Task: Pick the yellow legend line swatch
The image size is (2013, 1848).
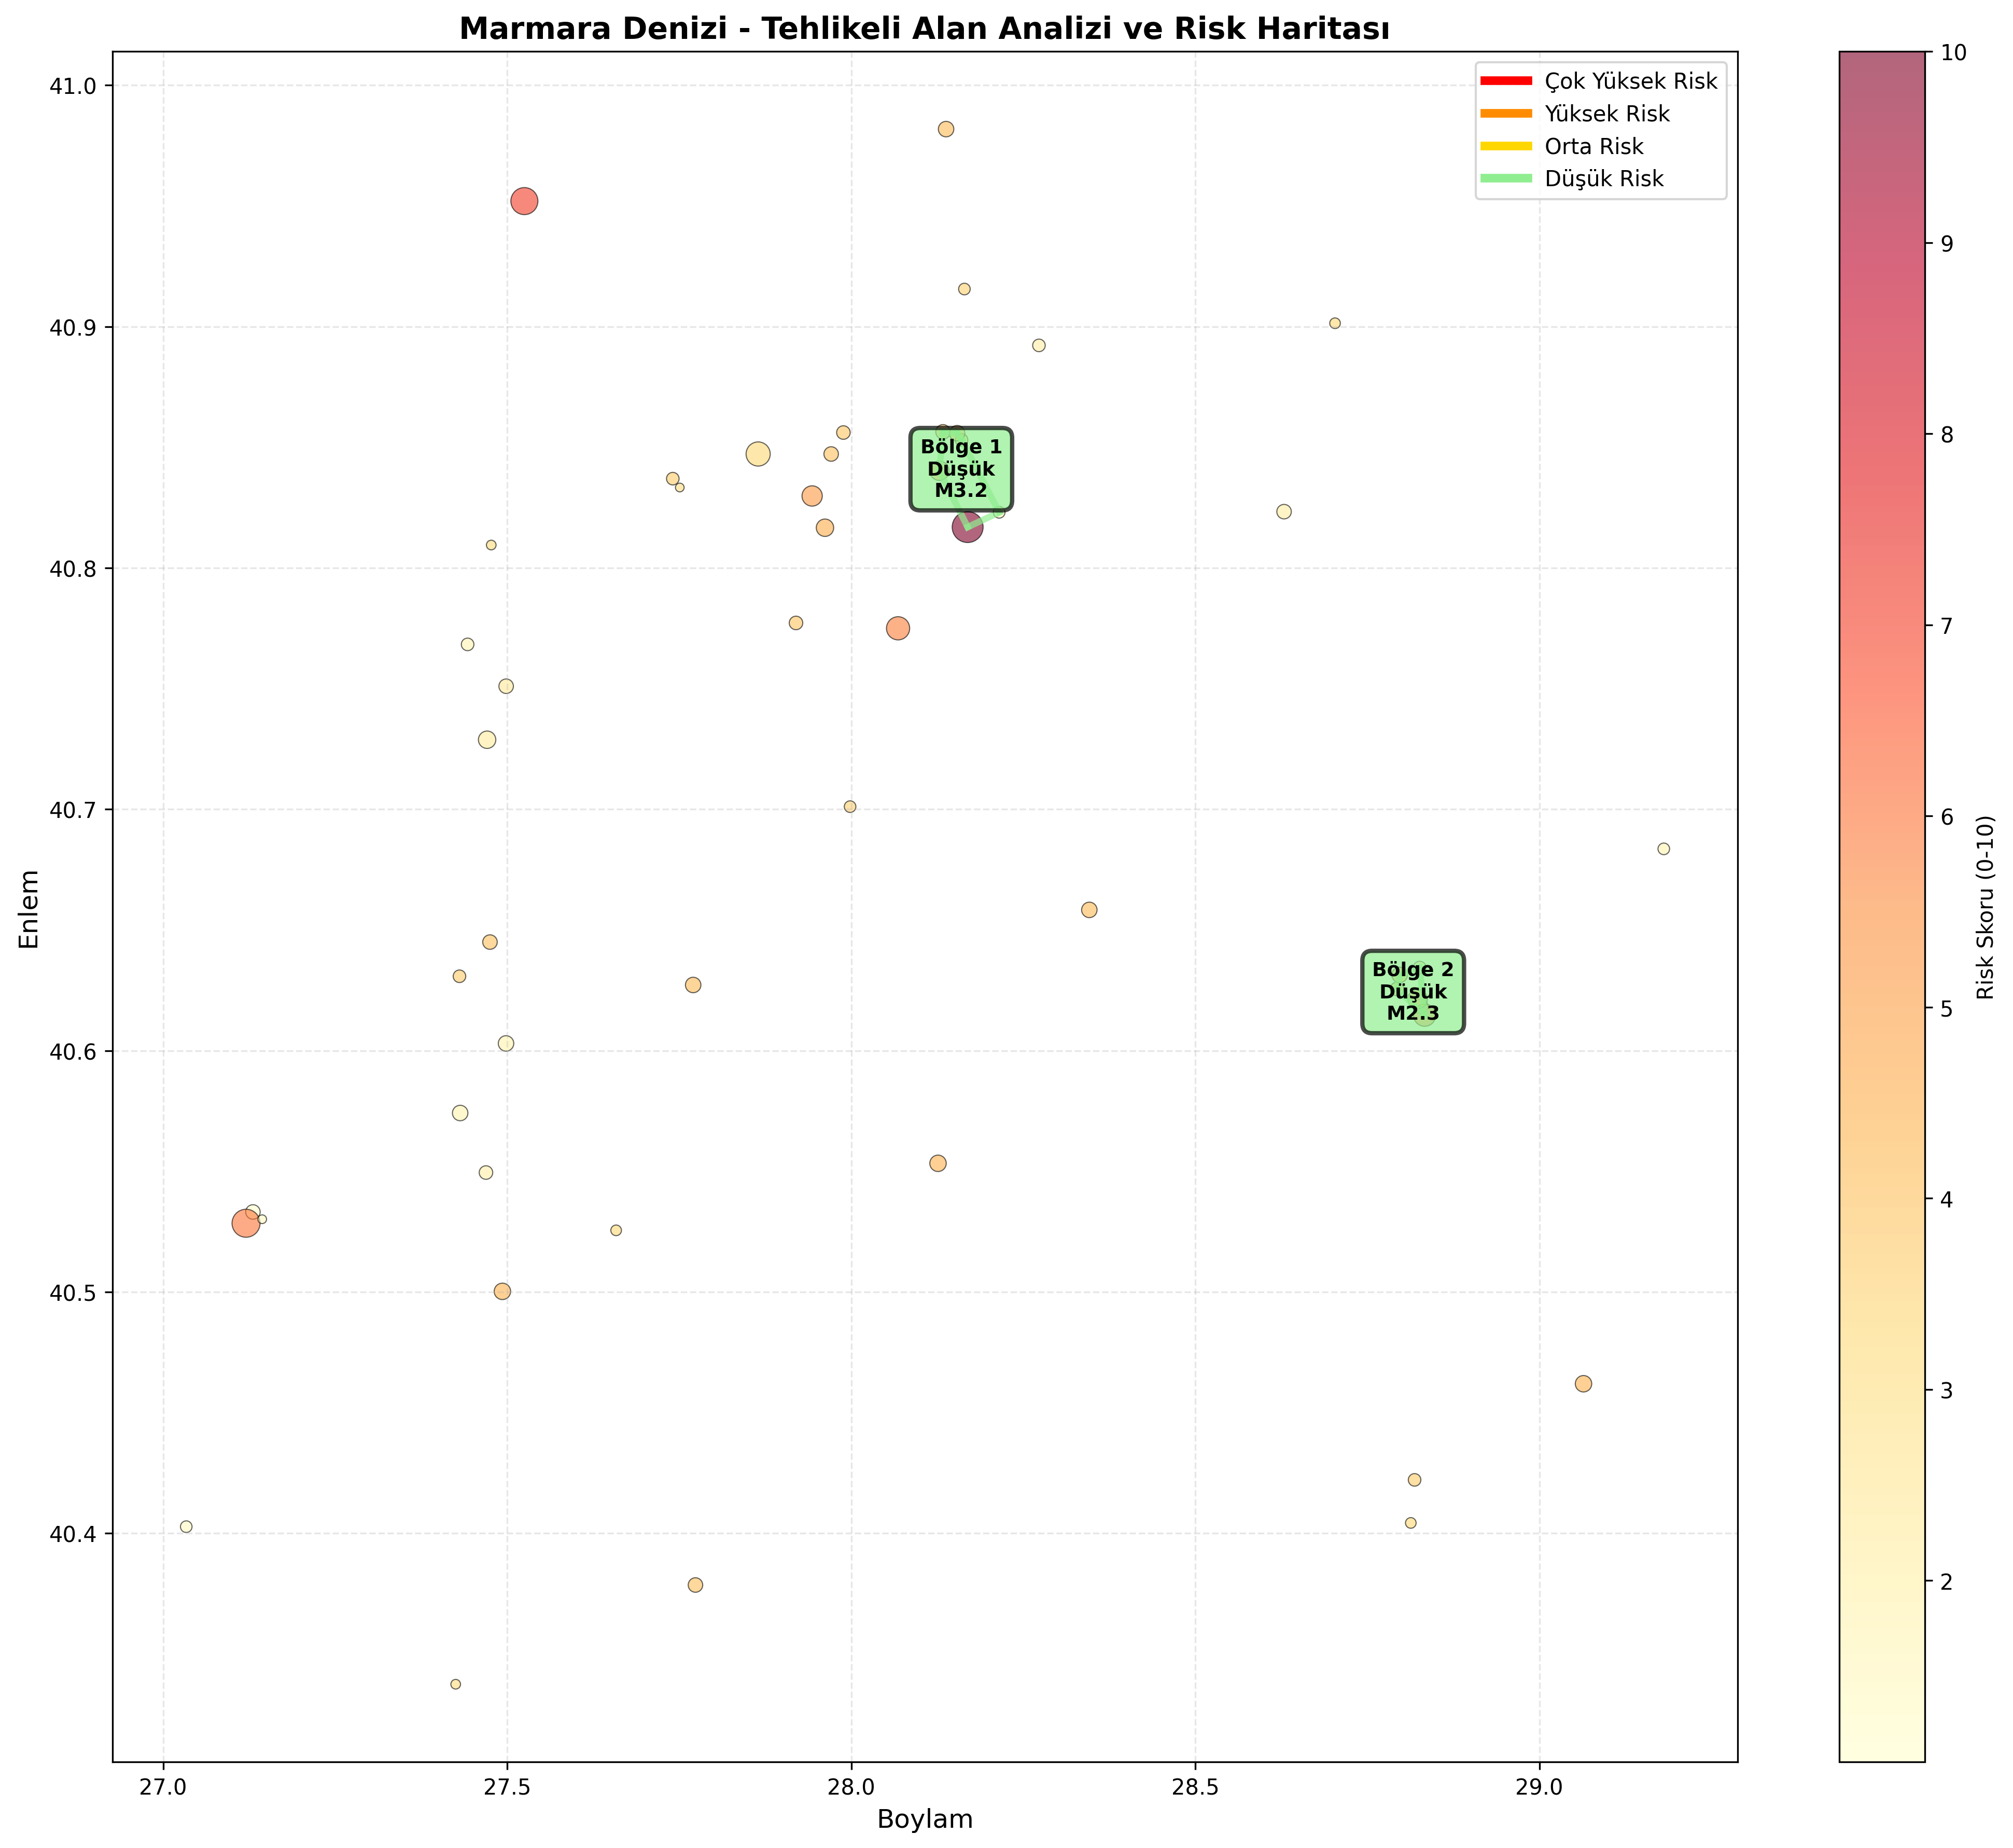Action: tap(1505, 145)
